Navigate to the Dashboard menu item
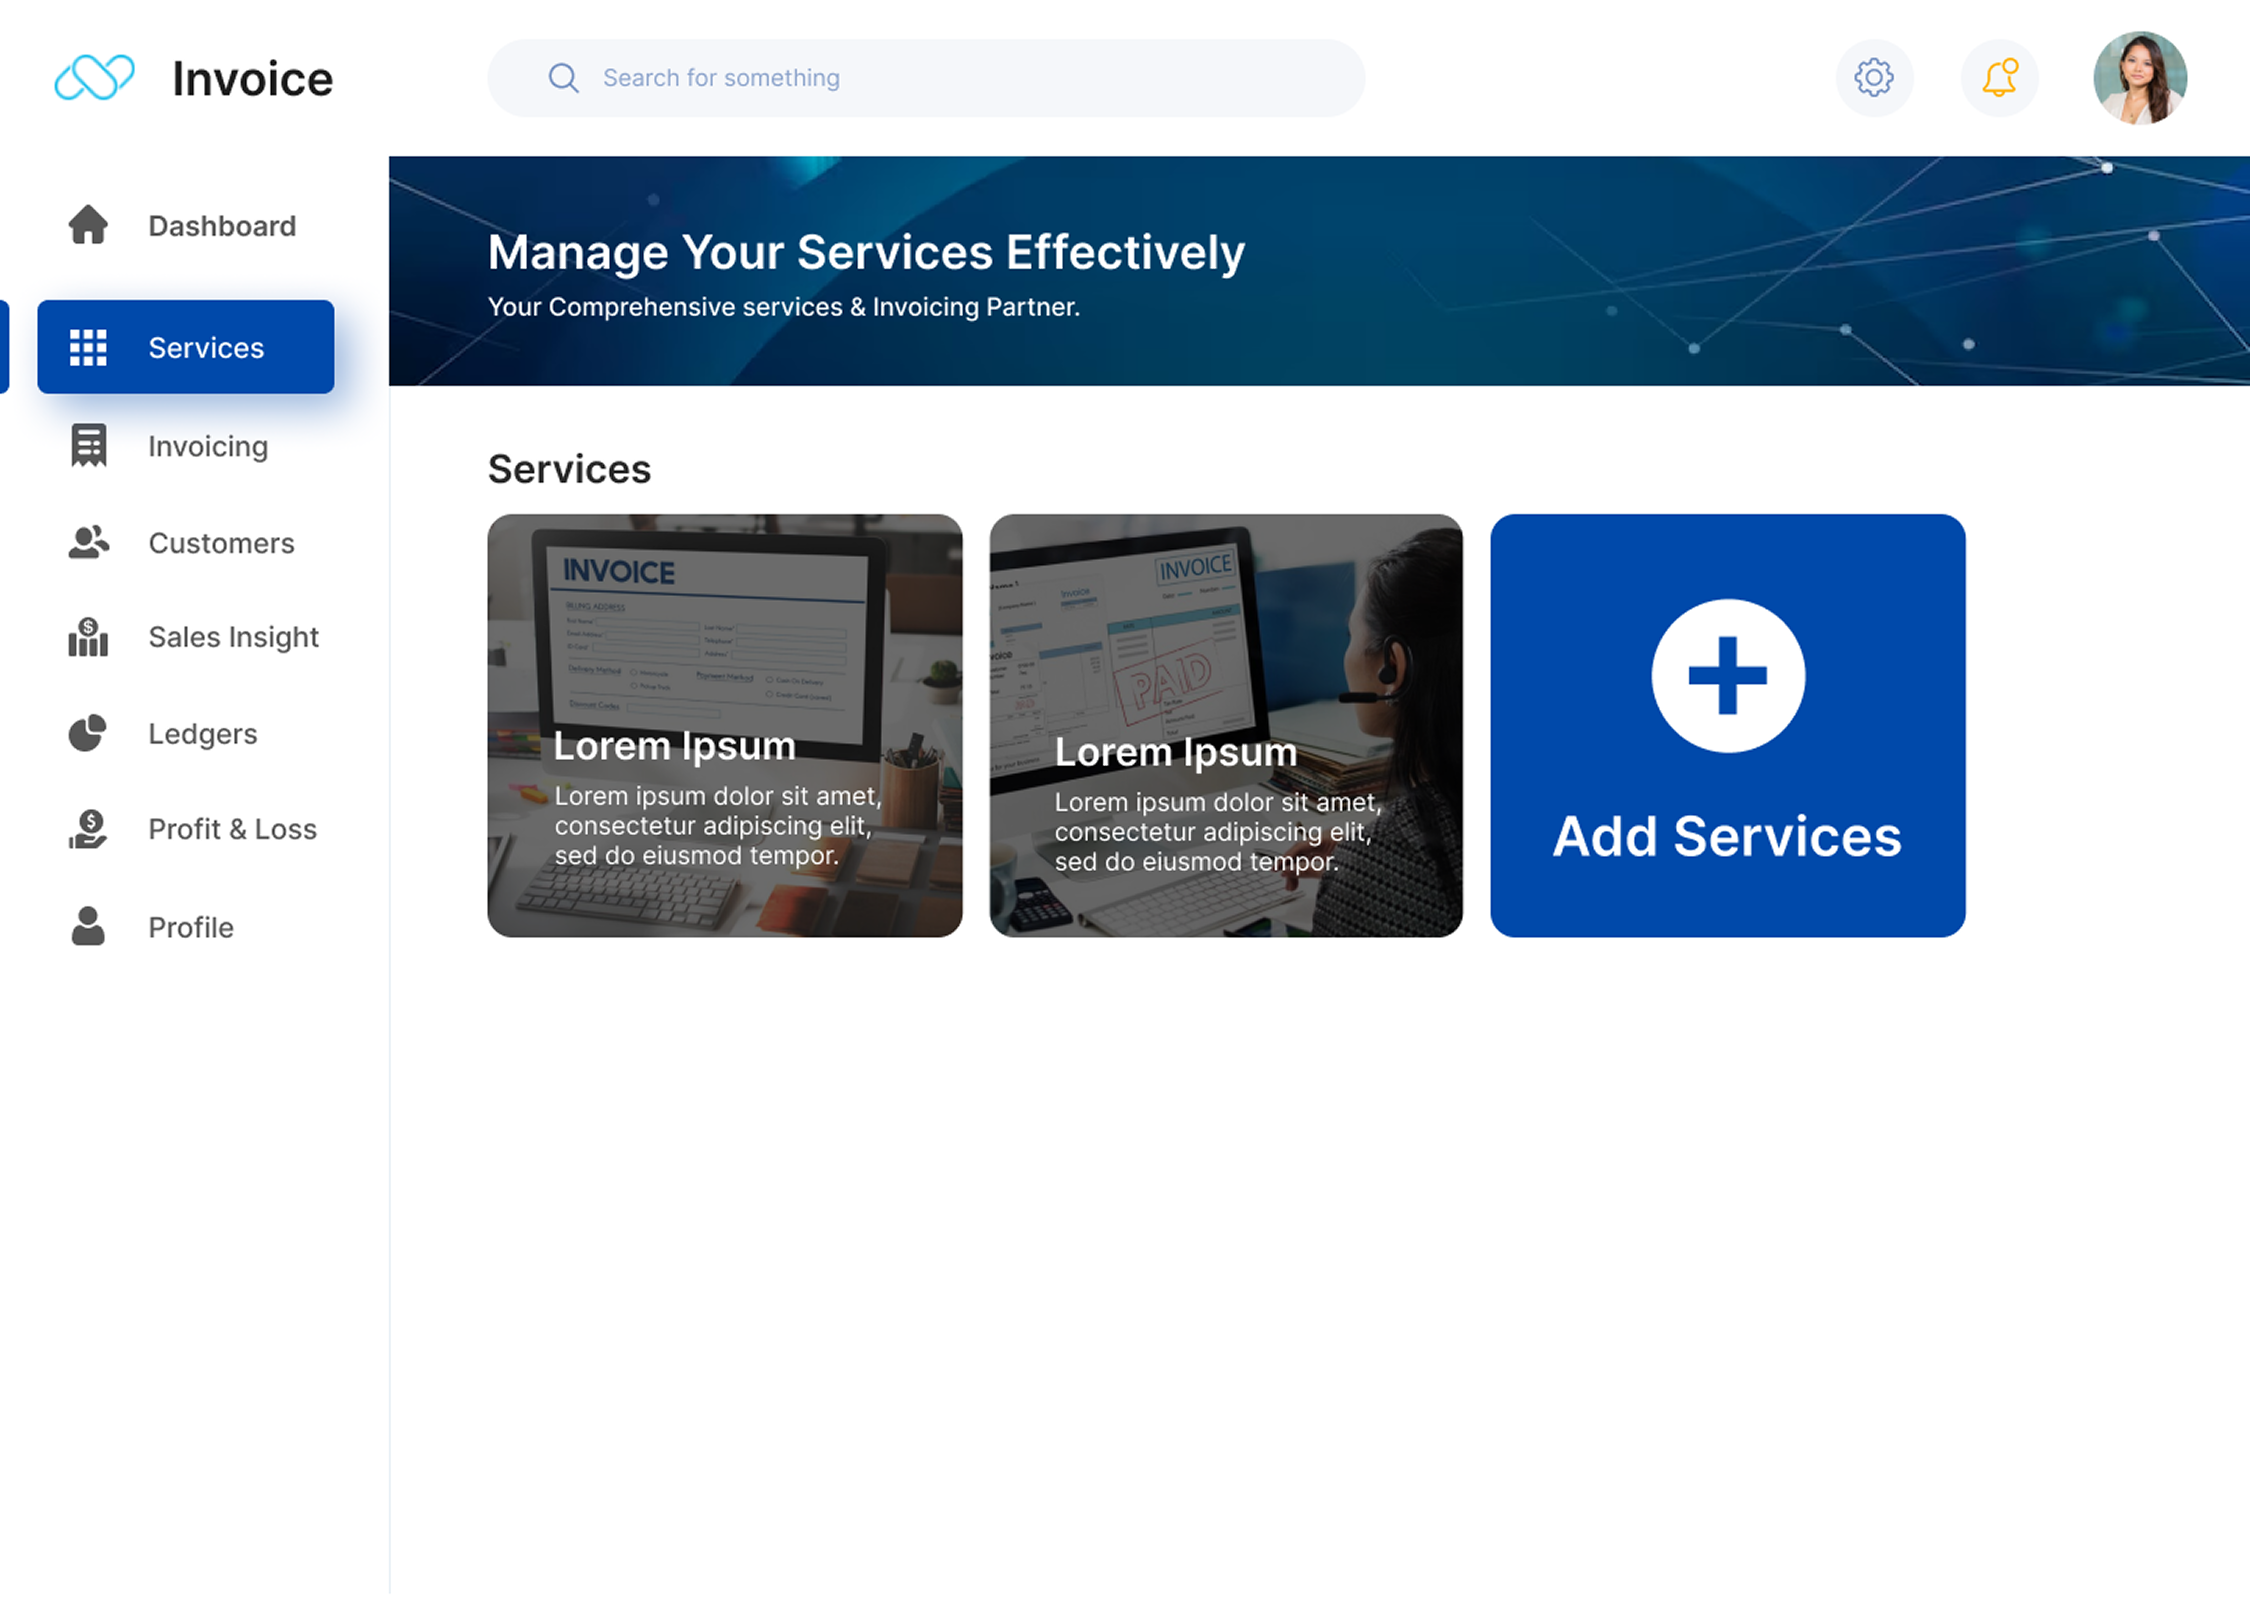 point(222,226)
